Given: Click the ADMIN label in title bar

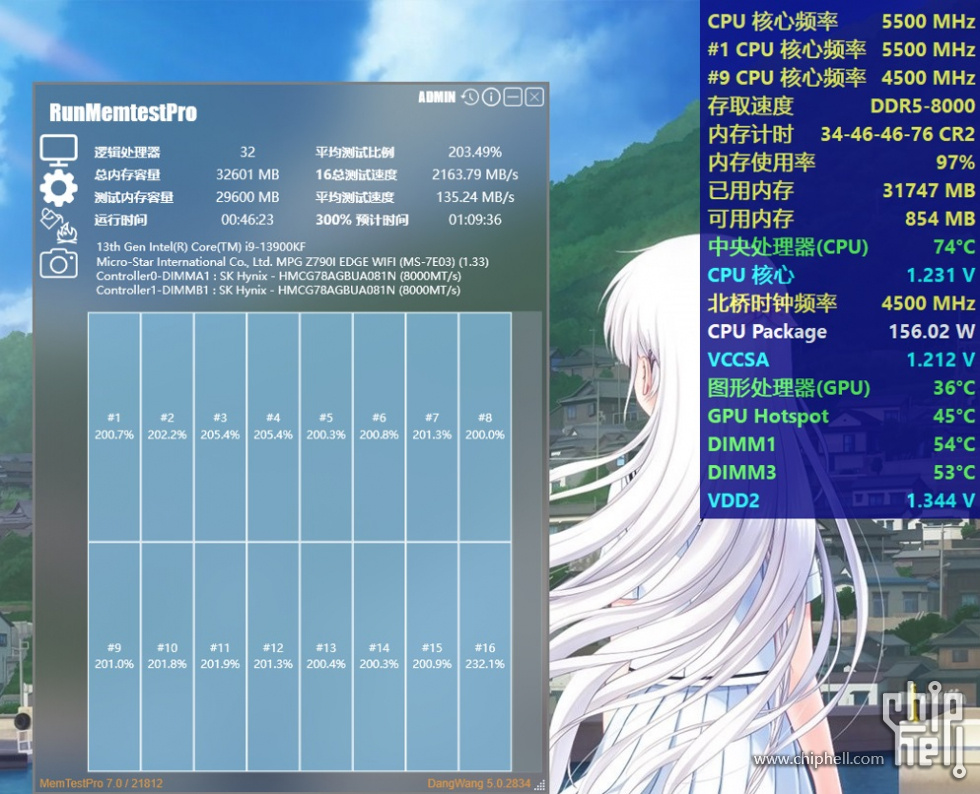Looking at the screenshot, I should 437,98.
